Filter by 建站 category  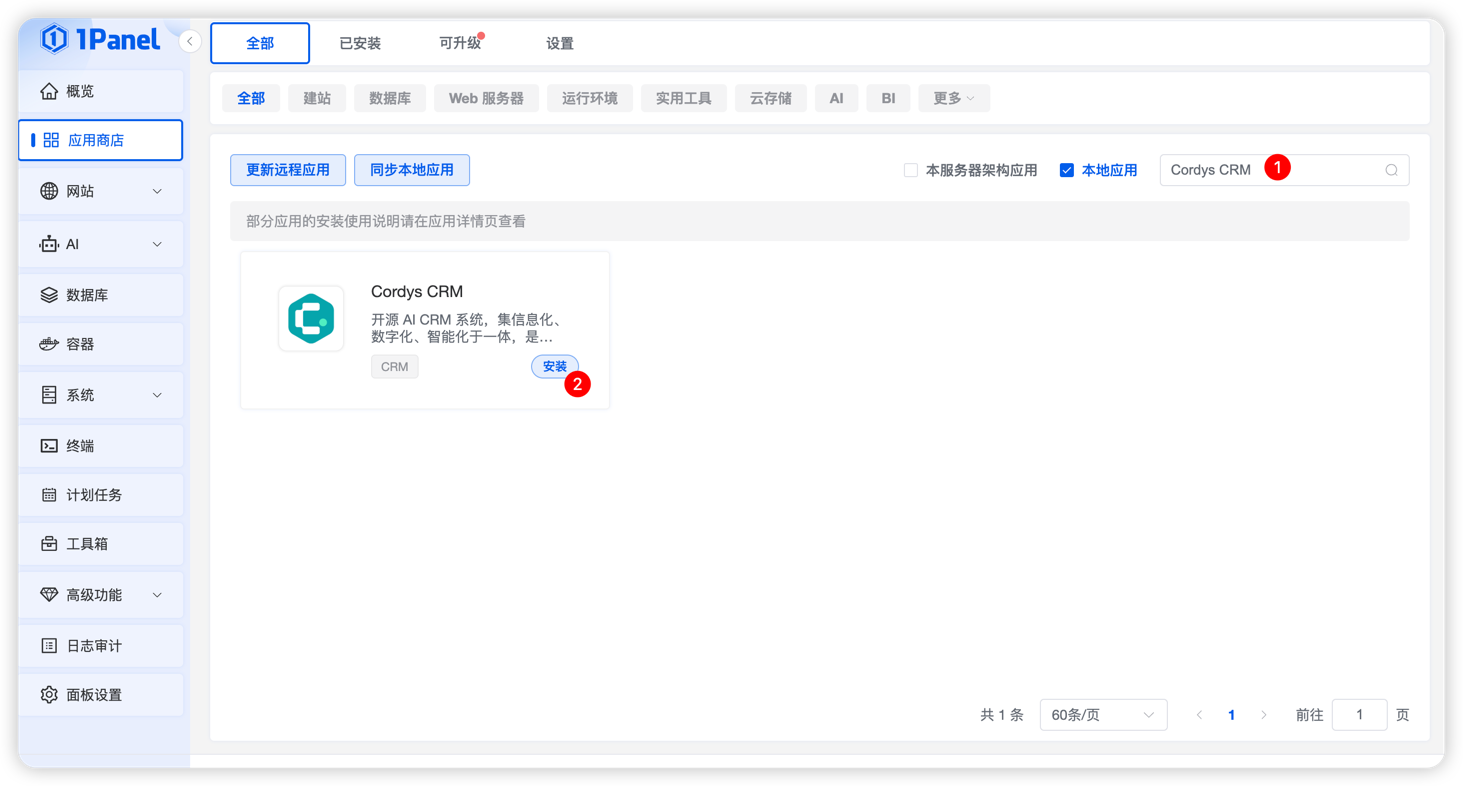coord(317,98)
